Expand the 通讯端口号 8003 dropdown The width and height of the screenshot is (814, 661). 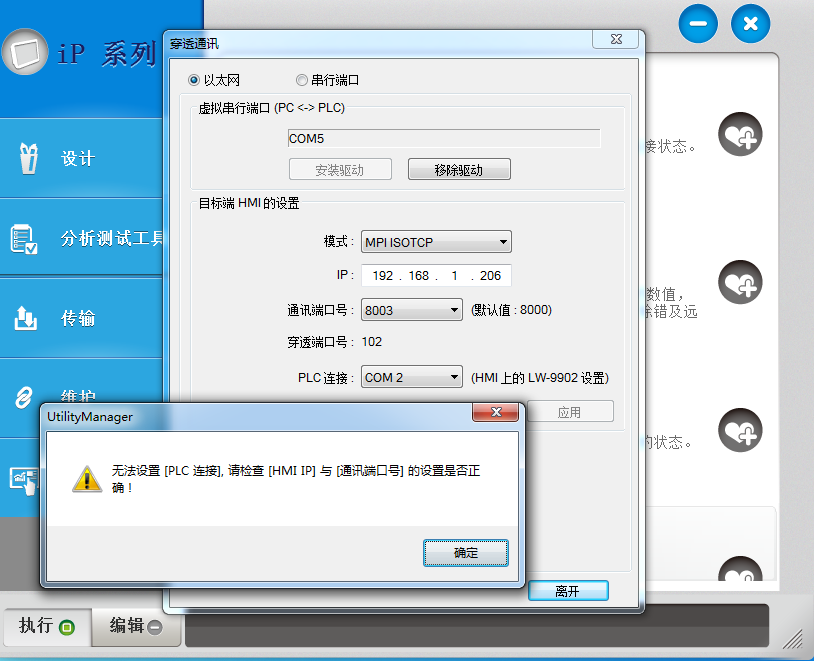click(x=412, y=310)
